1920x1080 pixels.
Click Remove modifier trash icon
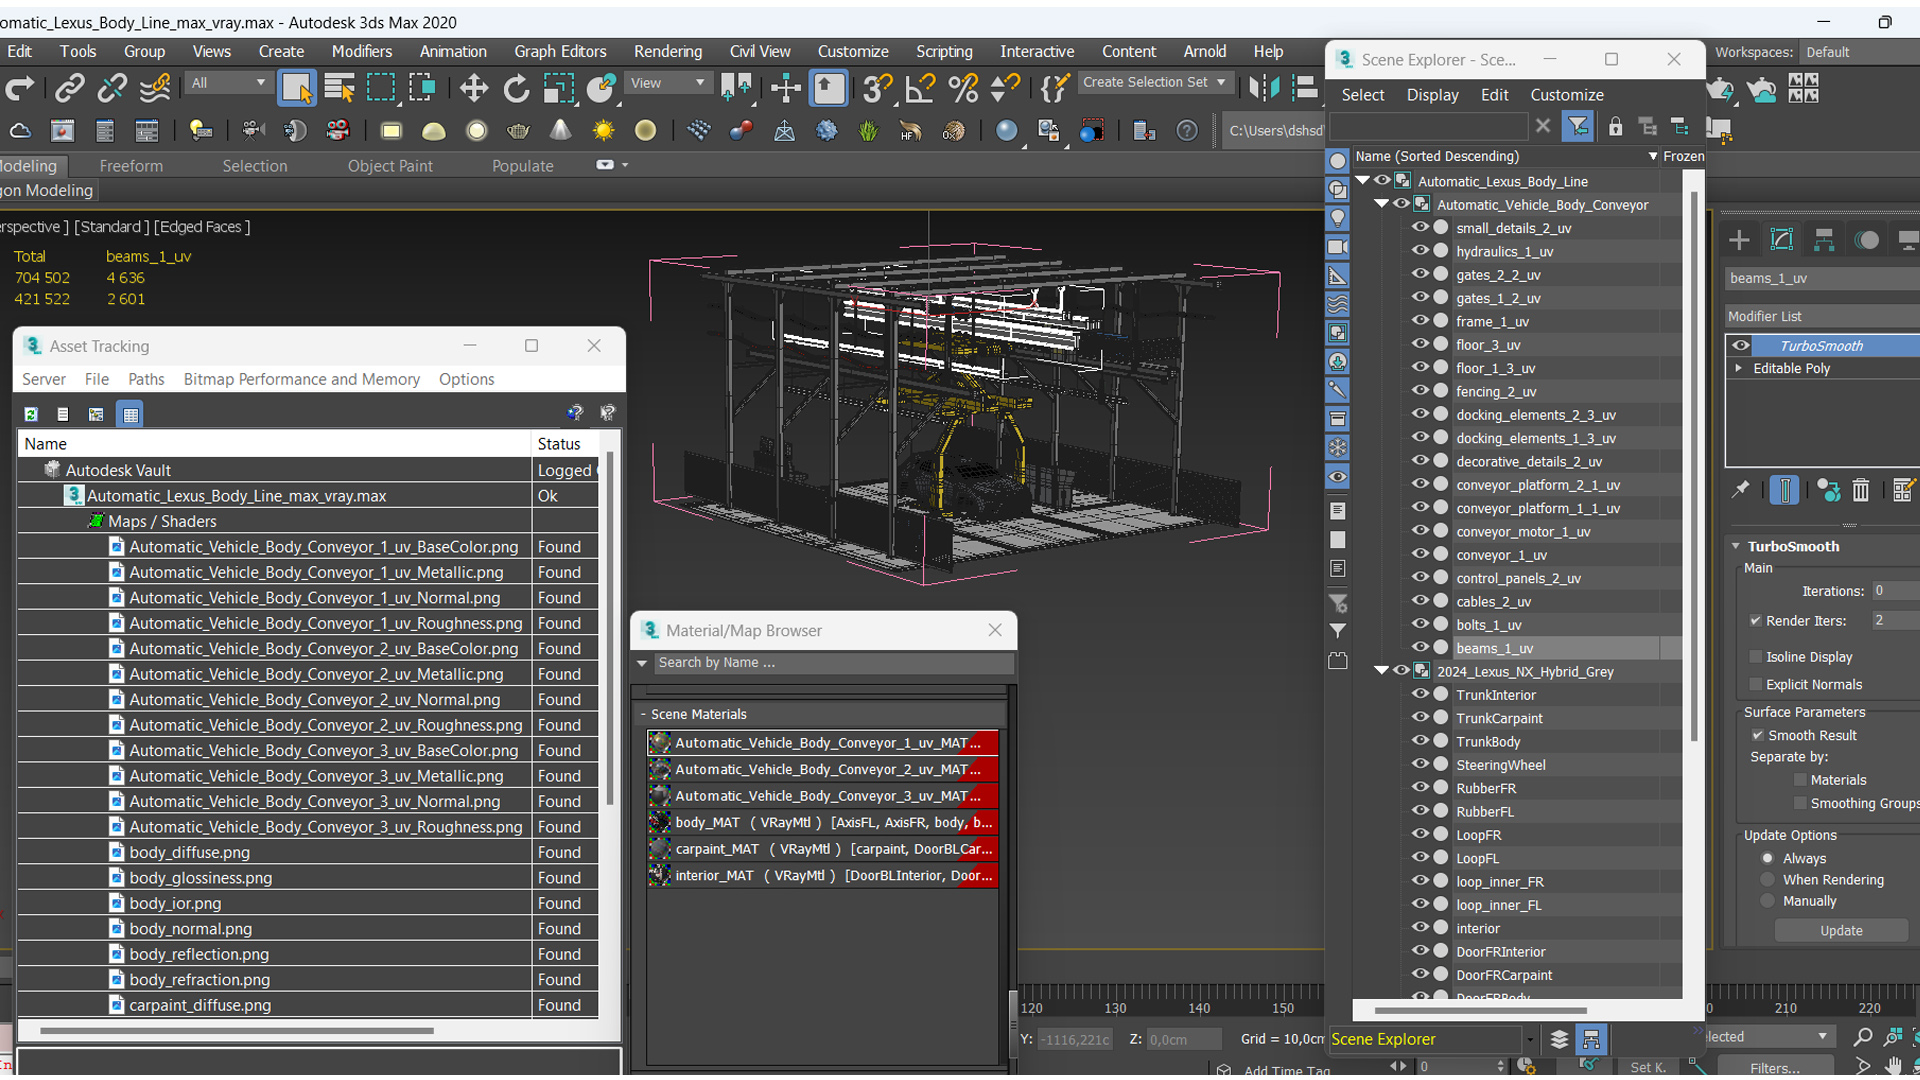(x=1860, y=489)
